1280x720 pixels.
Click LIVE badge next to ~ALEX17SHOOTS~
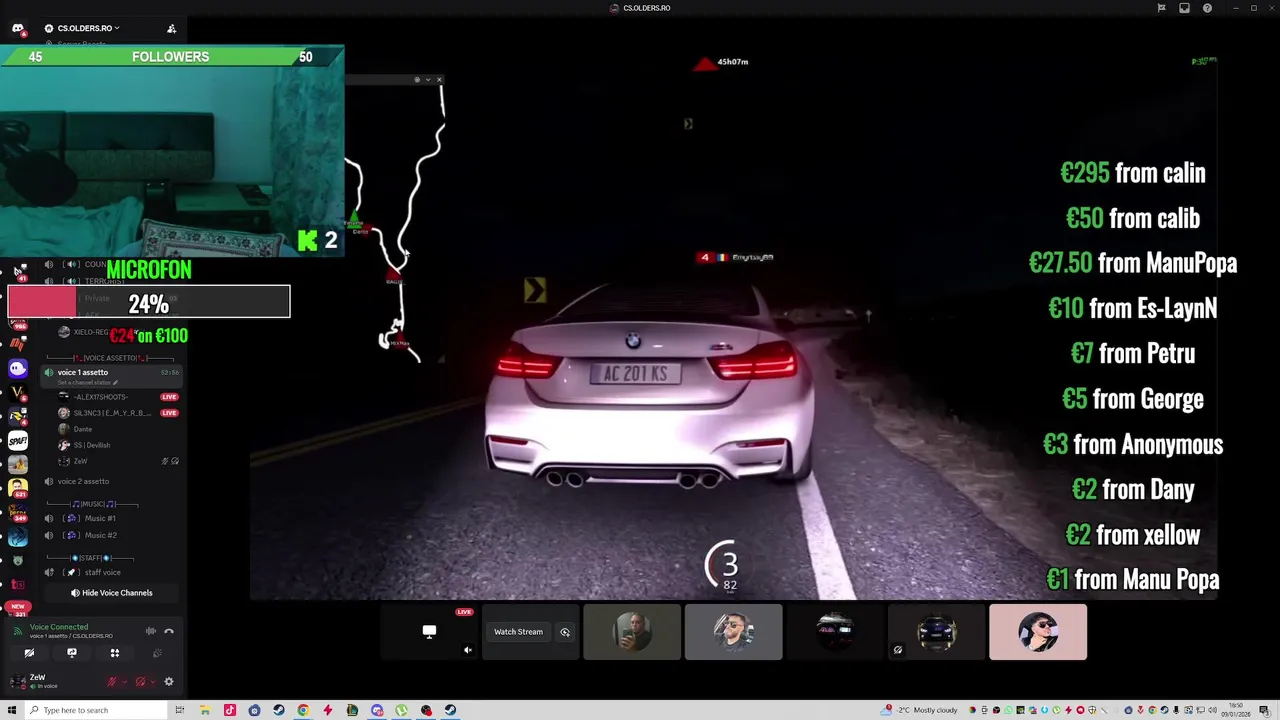click(169, 397)
